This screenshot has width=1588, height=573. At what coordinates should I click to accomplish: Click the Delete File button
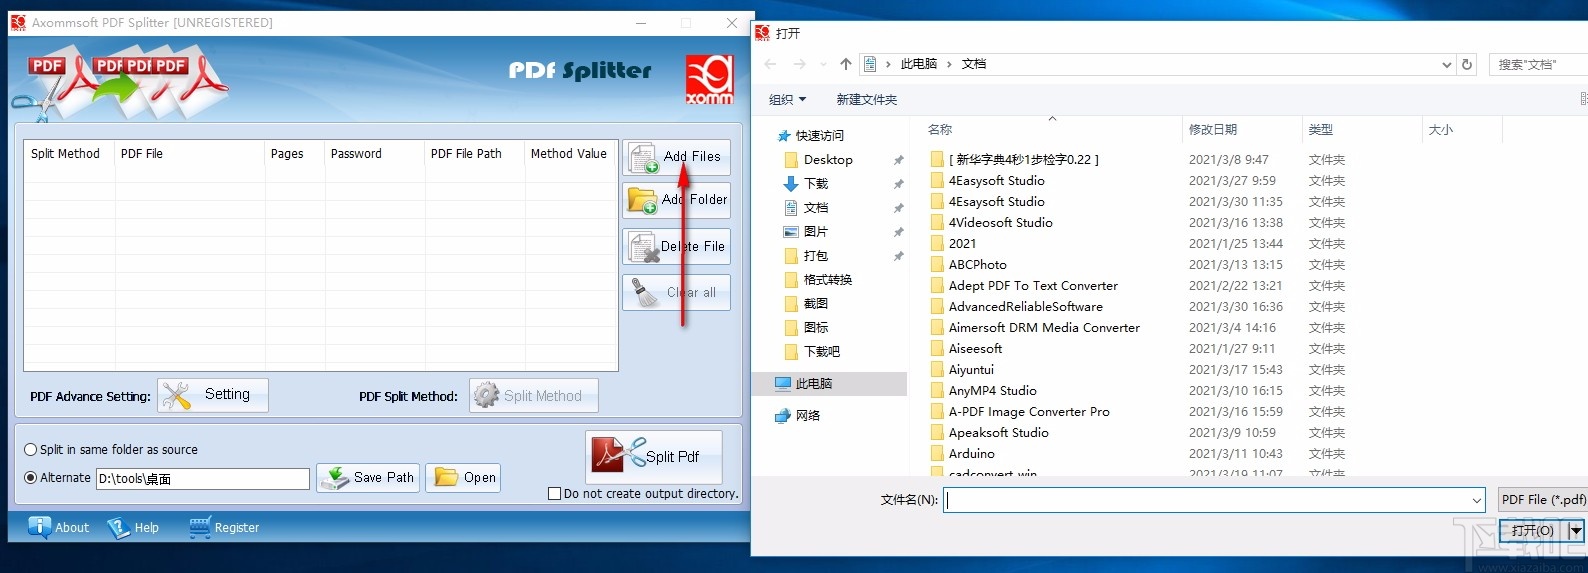[x=677, y=246]
